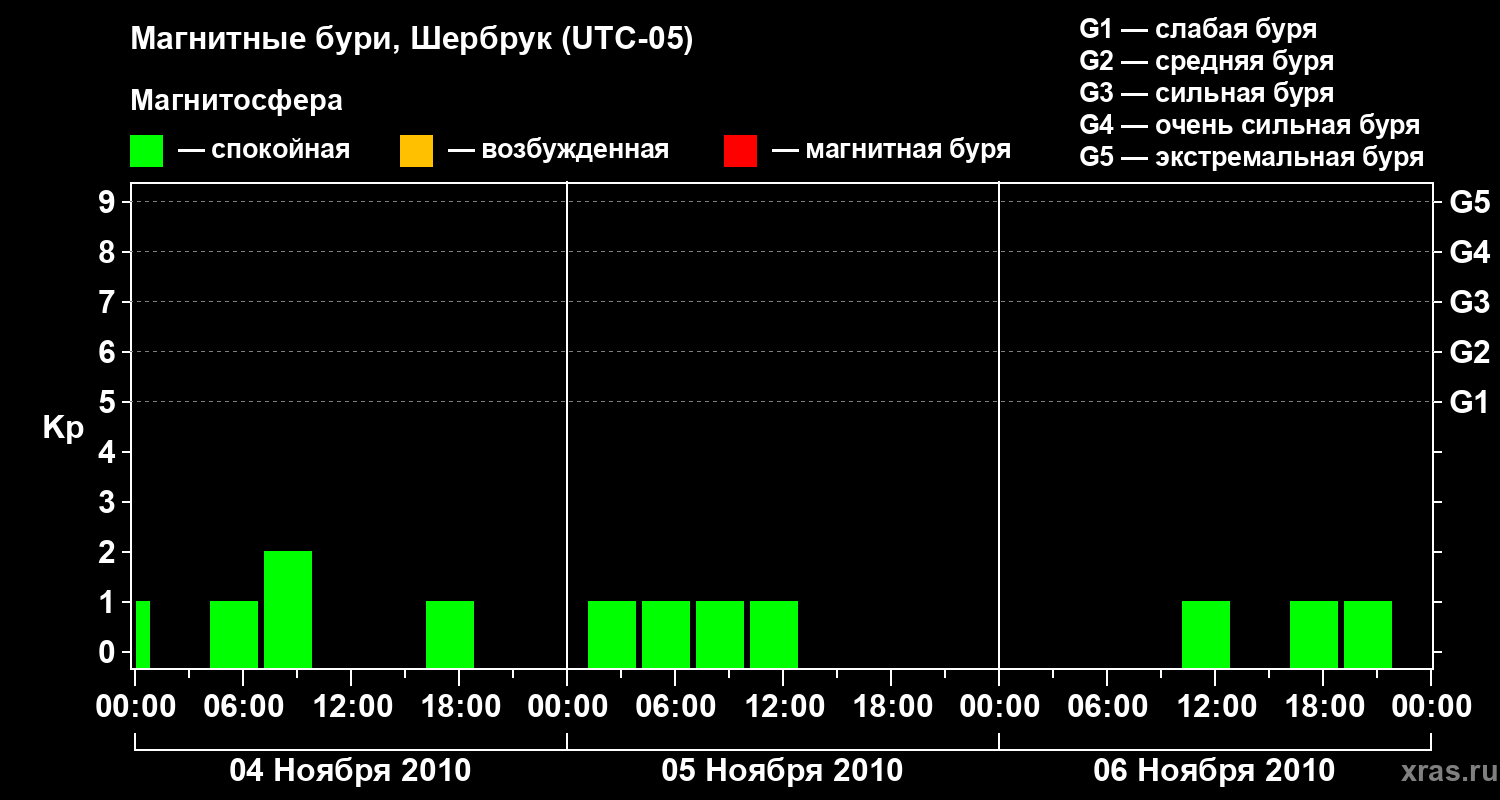
Task: Click the Kp 2 bar on 04 November
Action: (288, 609)
